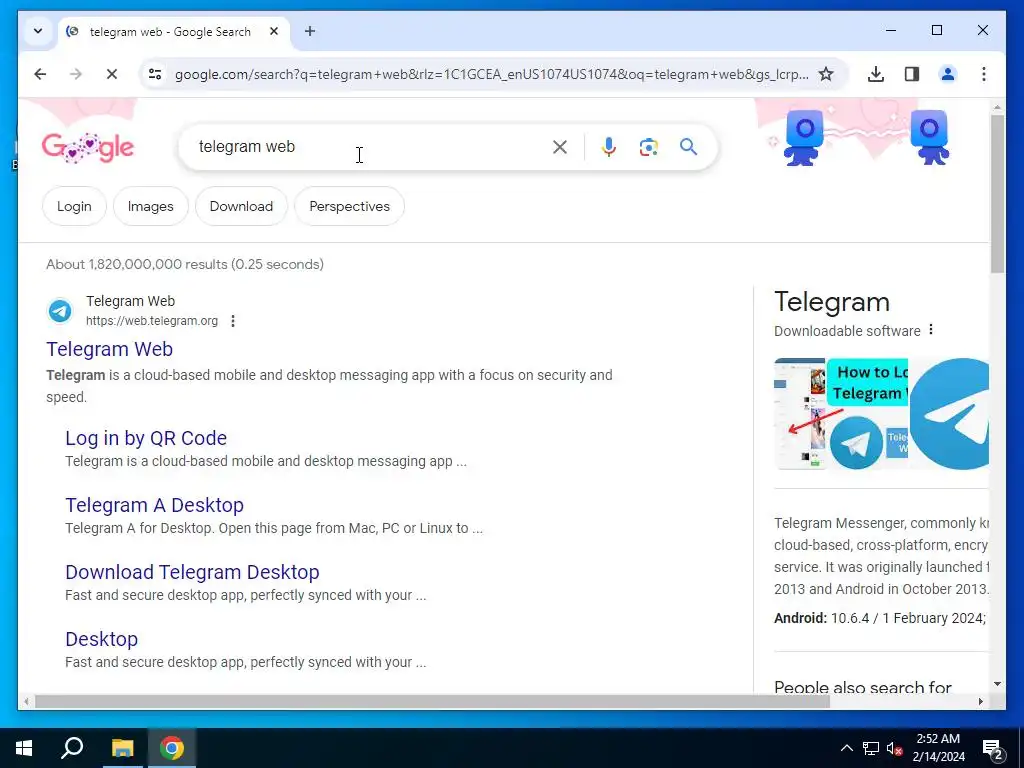
Task: Open Download Telegram Desktop link
Action: click(193, 572)
